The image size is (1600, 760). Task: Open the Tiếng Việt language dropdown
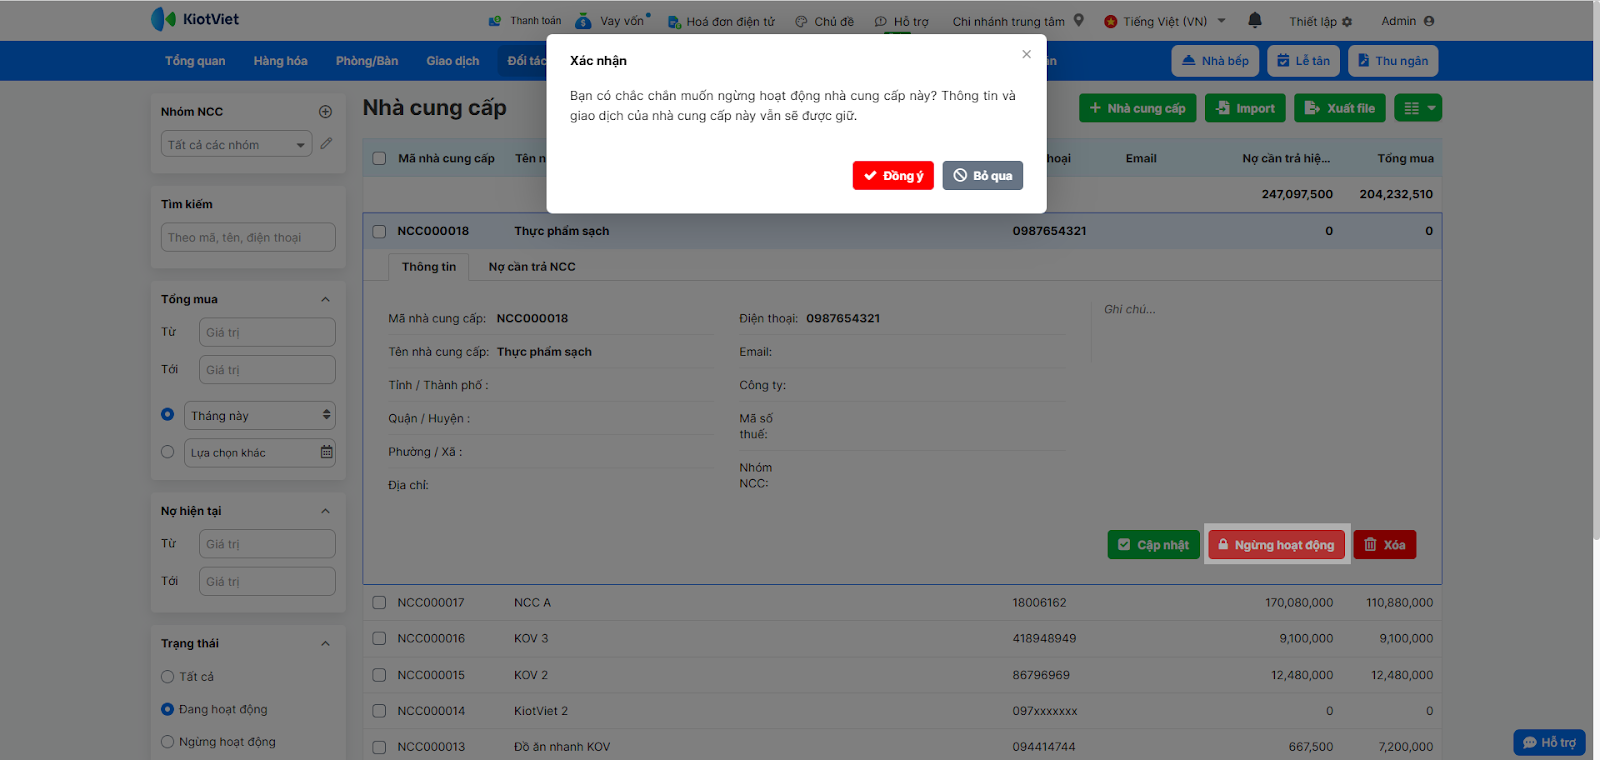click(1165, 21)
